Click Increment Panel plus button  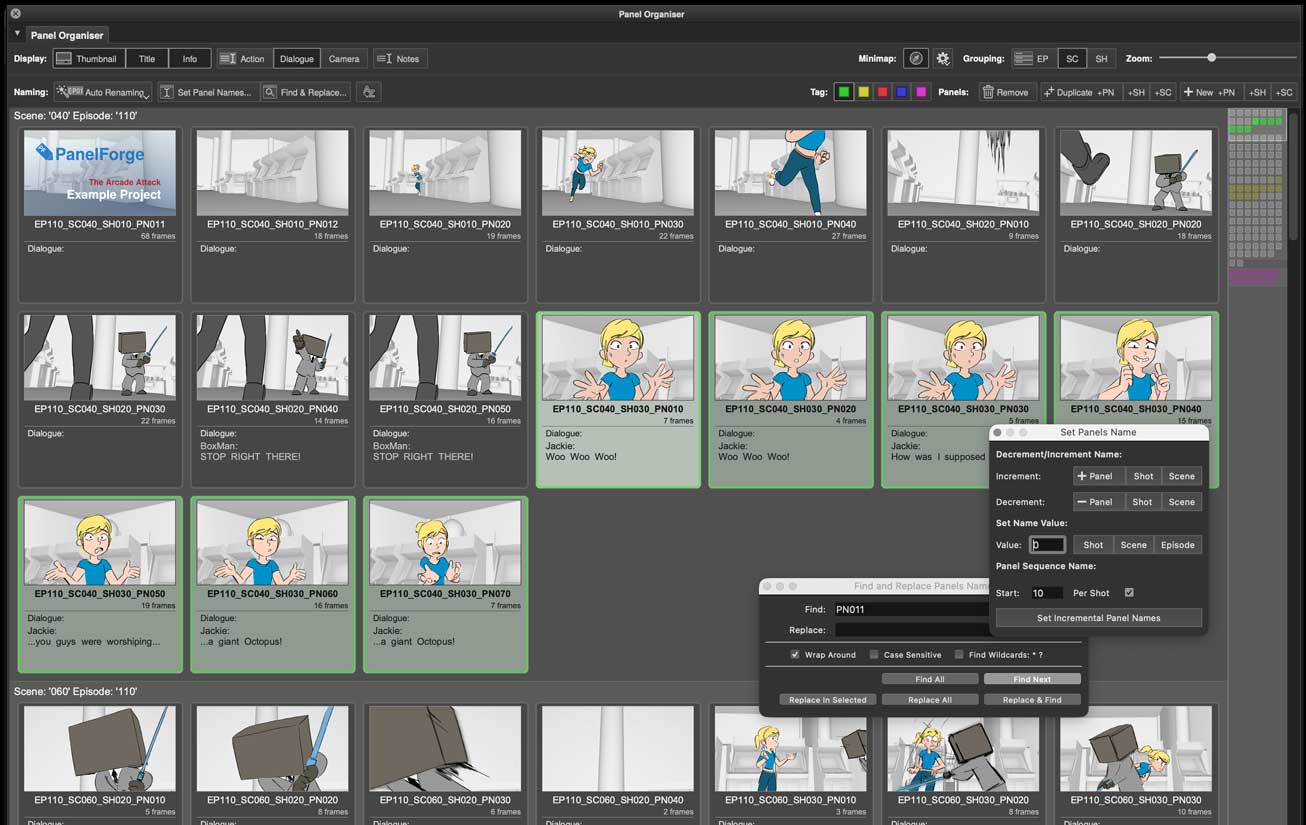1098,476
